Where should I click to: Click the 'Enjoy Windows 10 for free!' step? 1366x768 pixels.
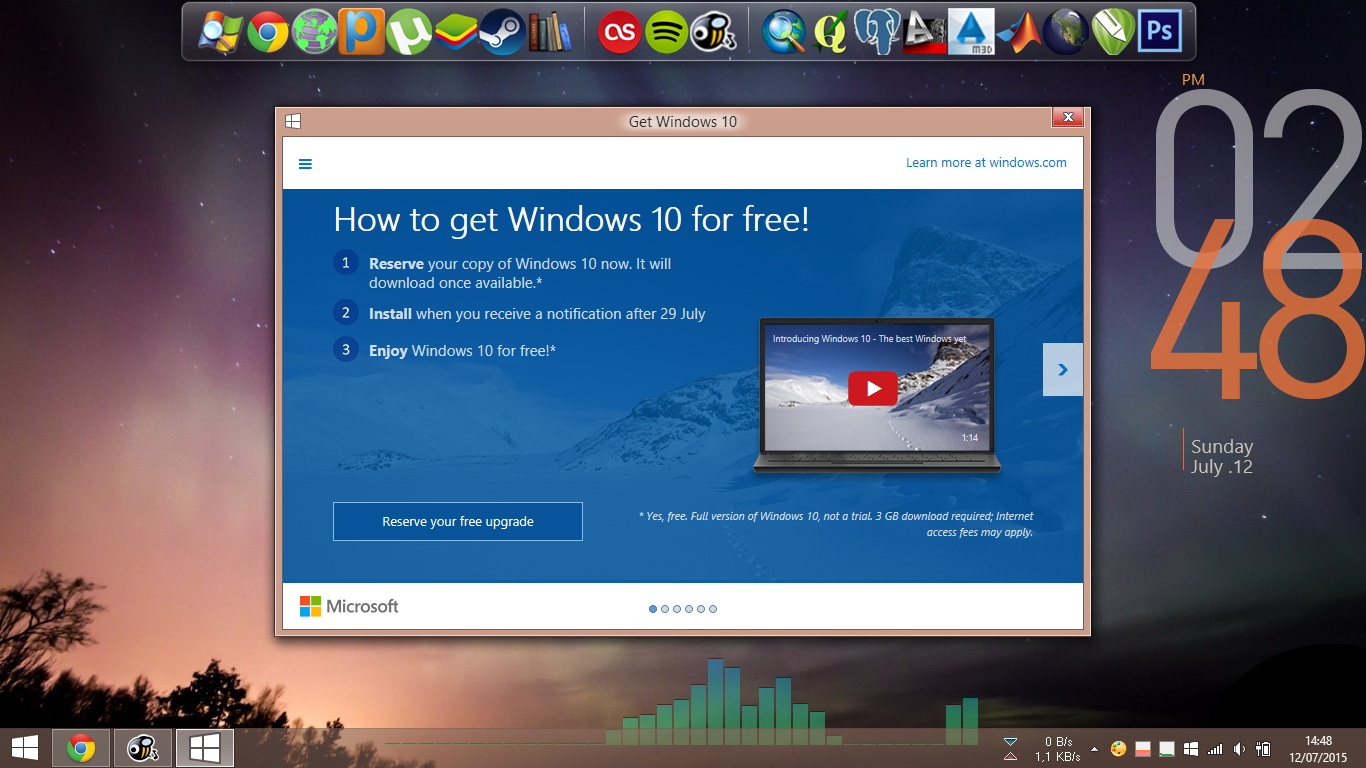coord(462,351)
